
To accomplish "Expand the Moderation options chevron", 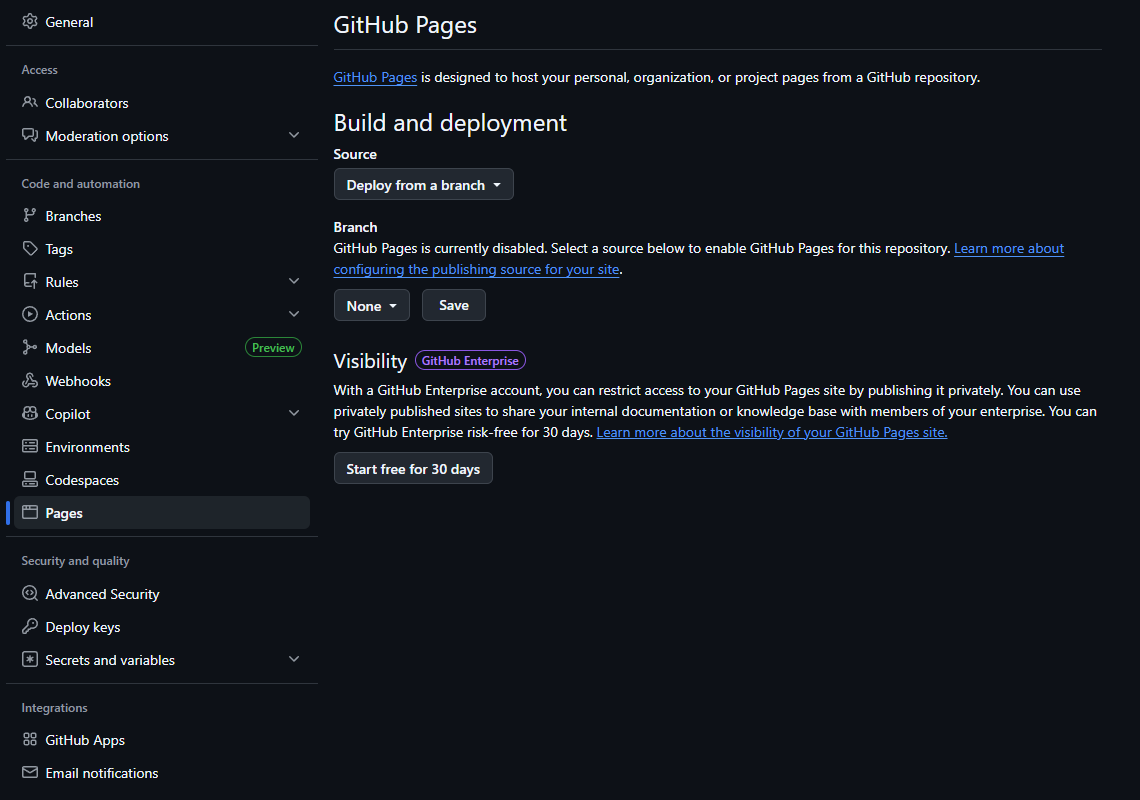I will (294, 135).
